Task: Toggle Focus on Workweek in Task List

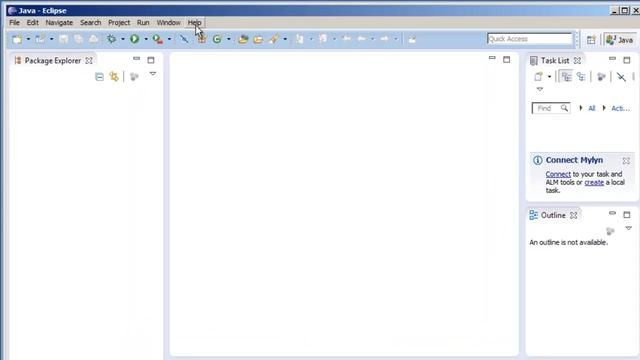Action: [x=601, y=76]
